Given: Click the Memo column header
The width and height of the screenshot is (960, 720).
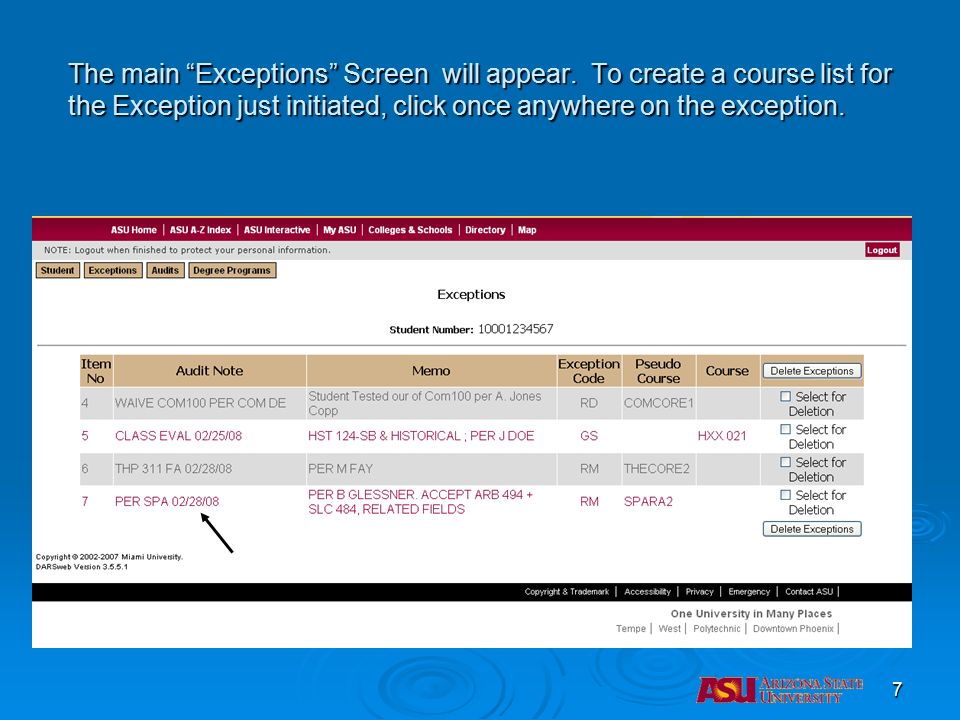Looking at the screenshot, I should pyautogui.click(x=431, y=370).
